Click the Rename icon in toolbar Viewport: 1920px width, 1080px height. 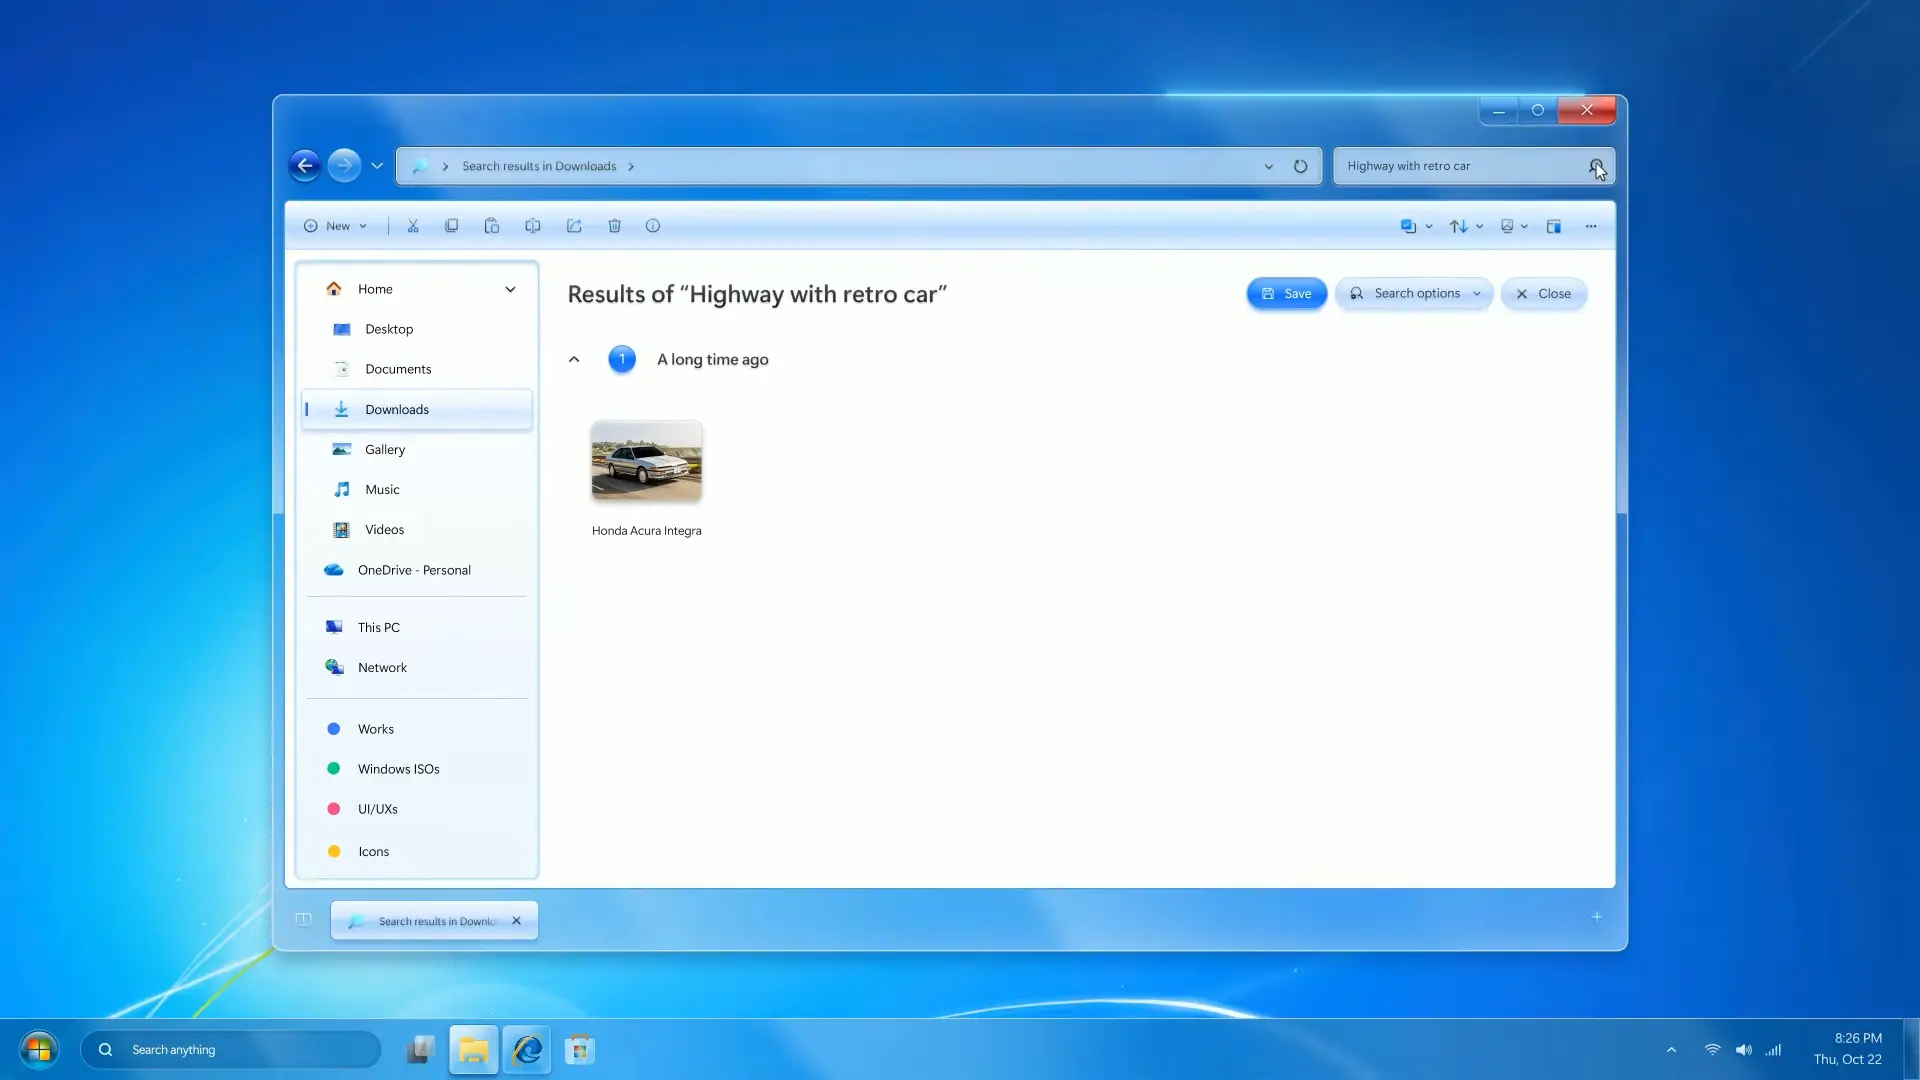pos(533,226)
